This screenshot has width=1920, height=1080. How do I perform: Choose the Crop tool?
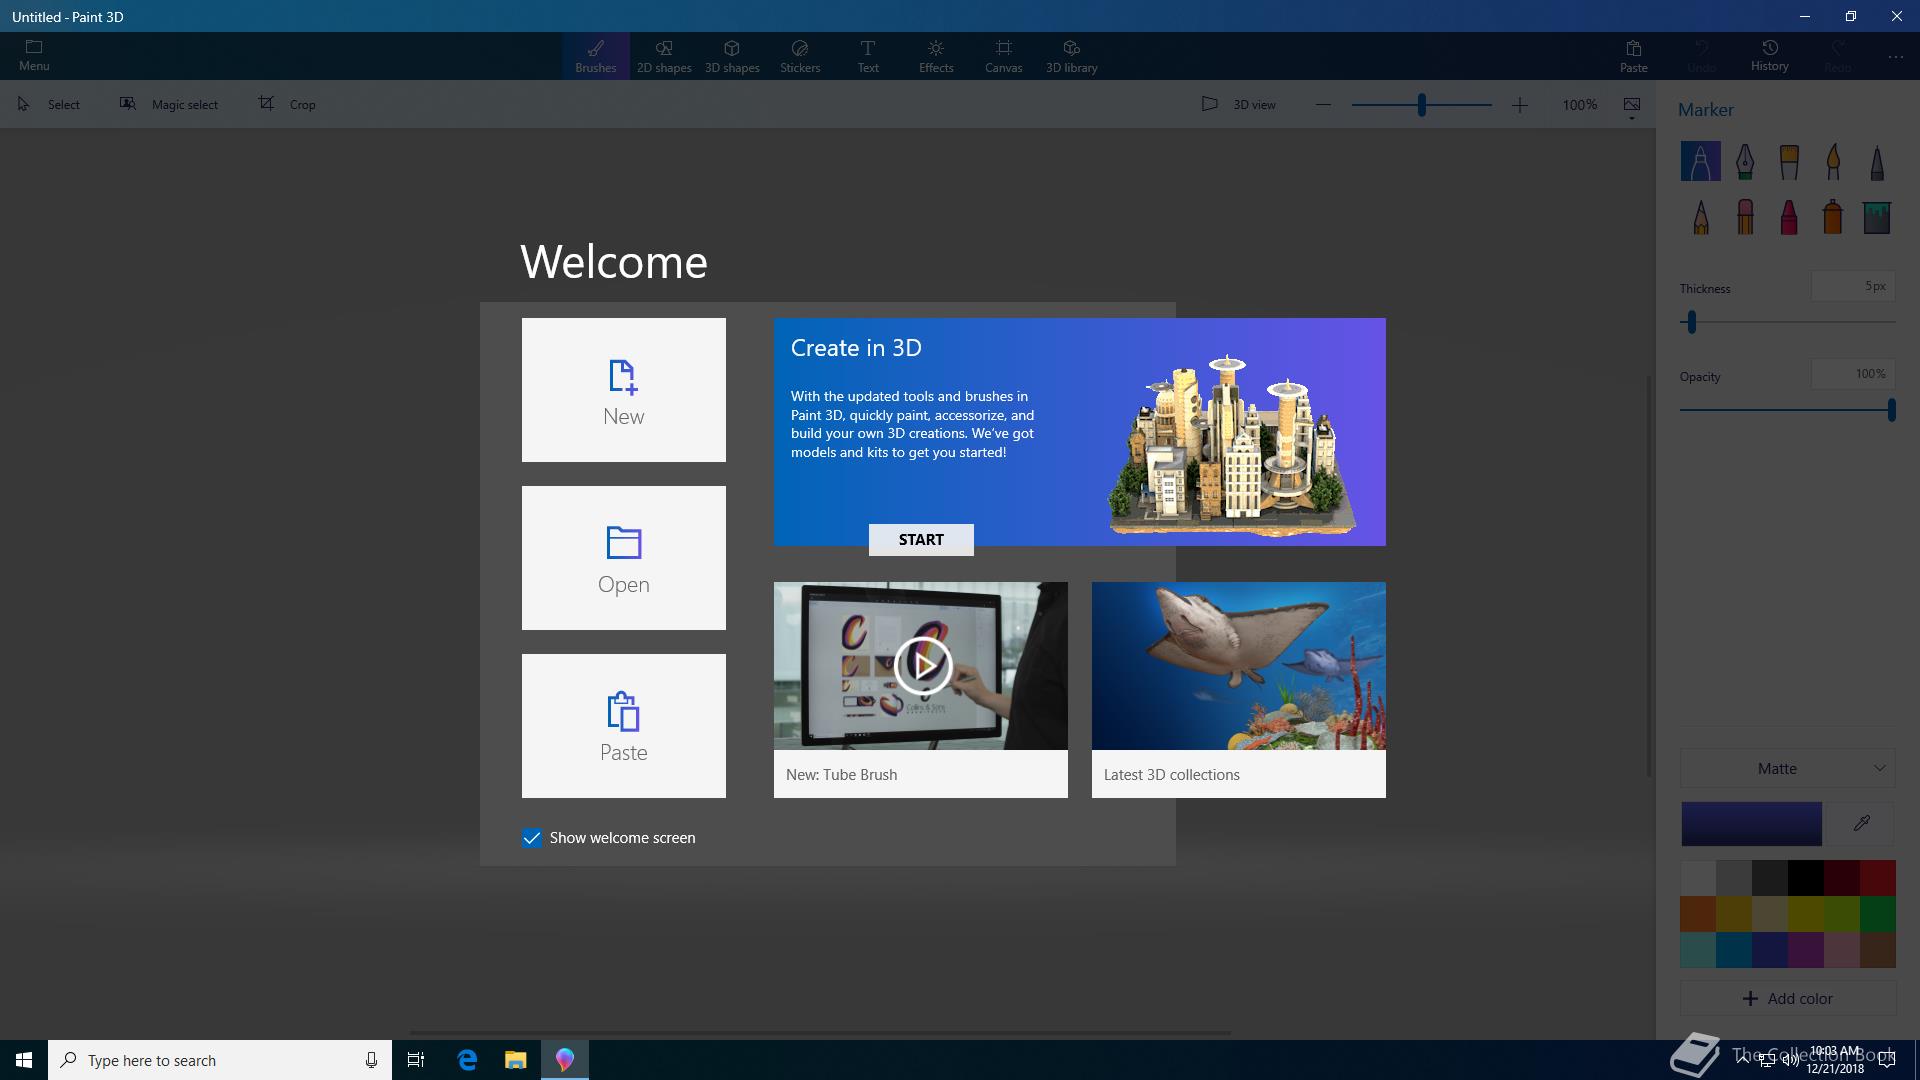pos(287,104)
